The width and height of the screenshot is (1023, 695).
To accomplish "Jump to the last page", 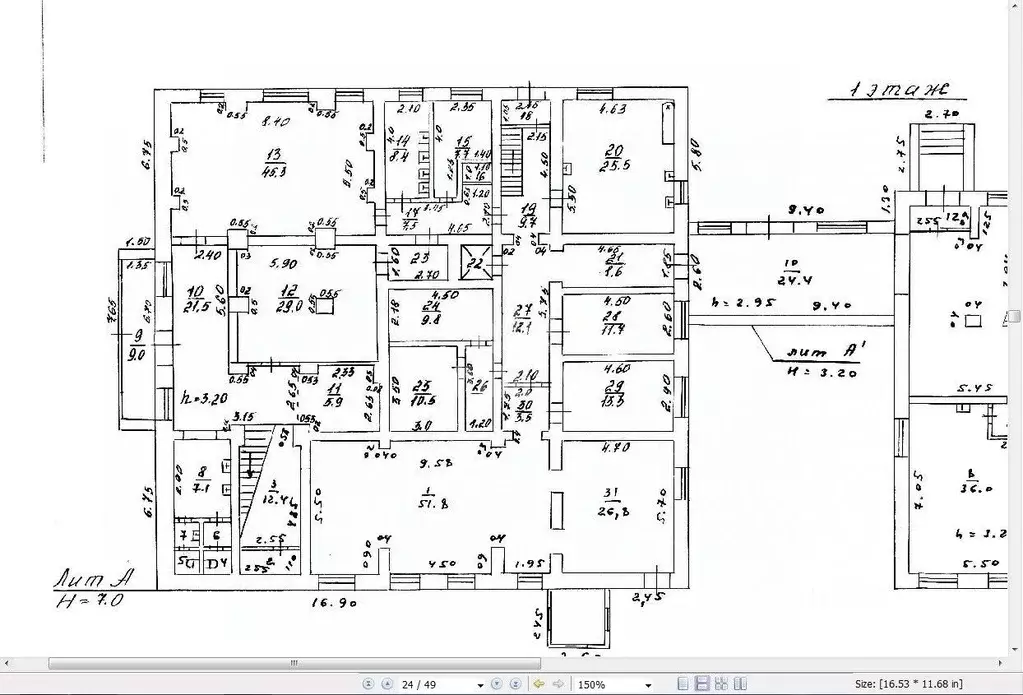I will 518,684.
